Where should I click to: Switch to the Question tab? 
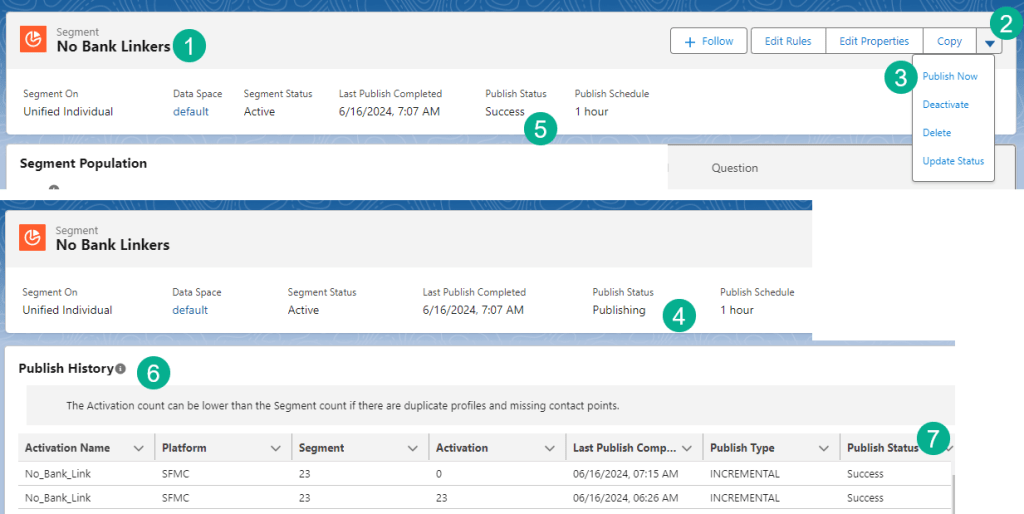click(734, 168)
